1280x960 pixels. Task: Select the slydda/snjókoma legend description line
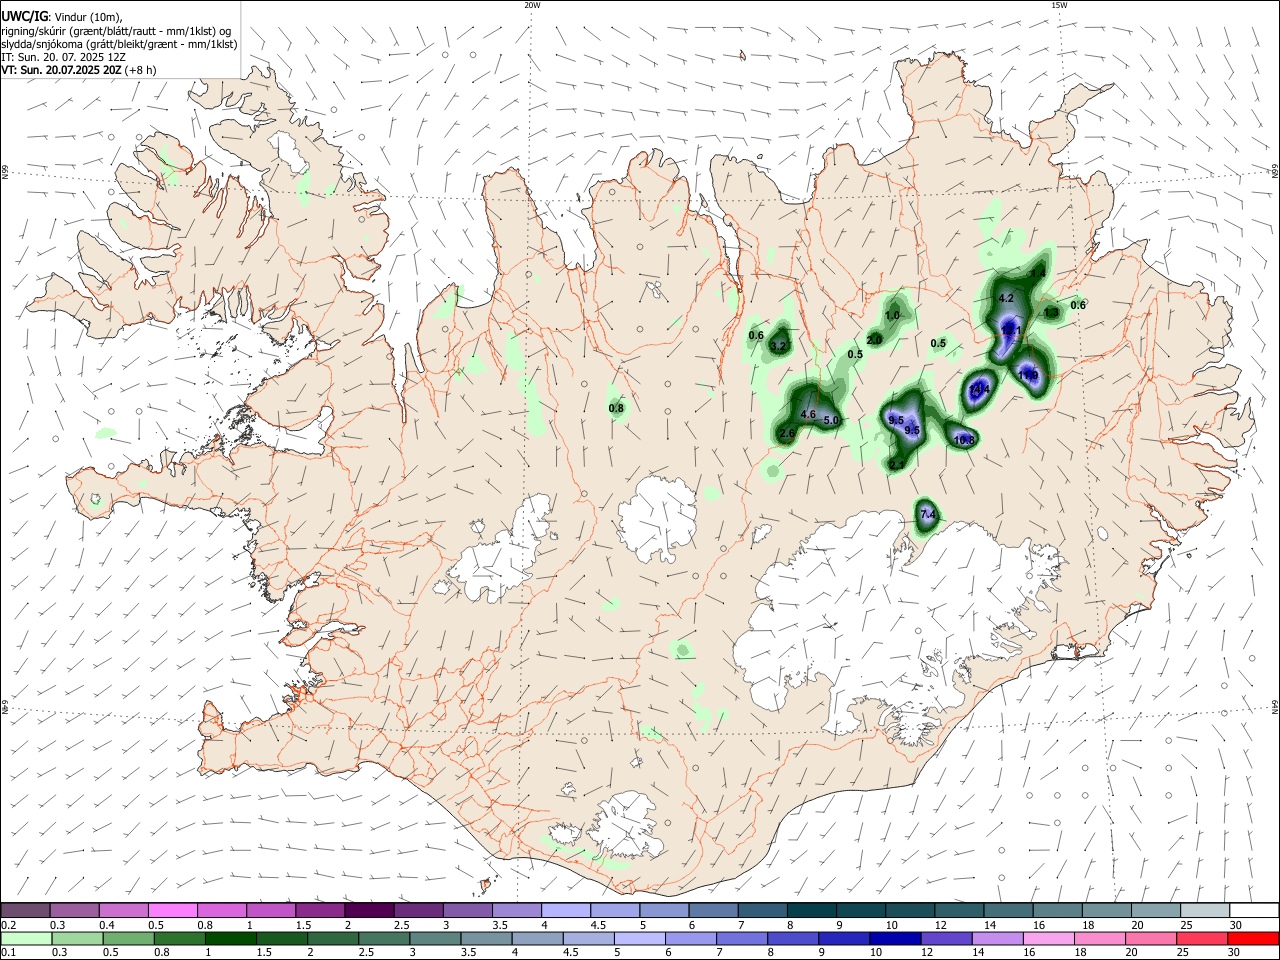tap(118, 44)
